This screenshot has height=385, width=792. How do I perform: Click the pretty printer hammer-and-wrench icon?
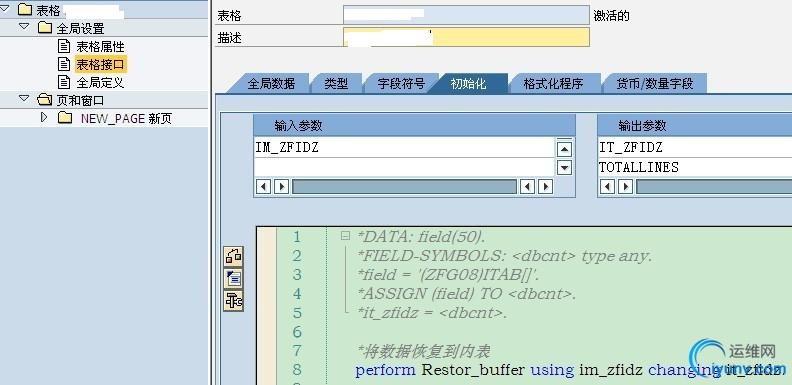coord(233,301)
